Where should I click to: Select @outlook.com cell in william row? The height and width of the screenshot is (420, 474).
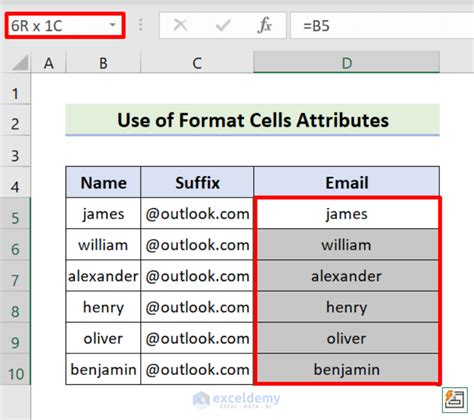[197, 245]
